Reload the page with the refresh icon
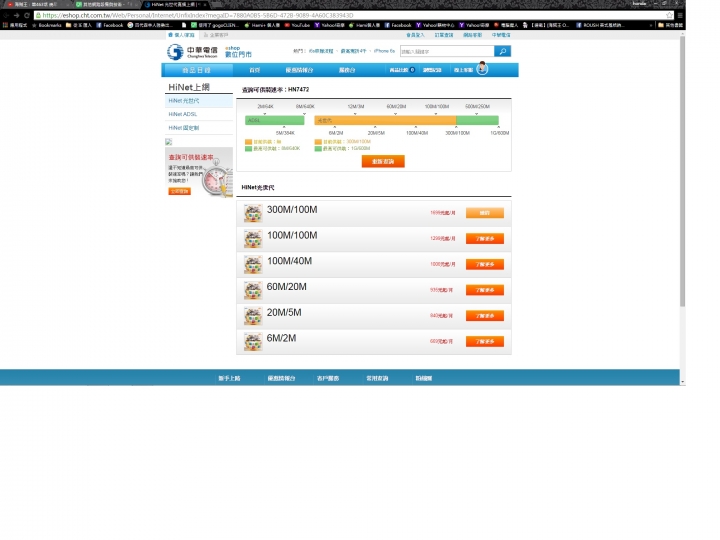 [27, 15]
